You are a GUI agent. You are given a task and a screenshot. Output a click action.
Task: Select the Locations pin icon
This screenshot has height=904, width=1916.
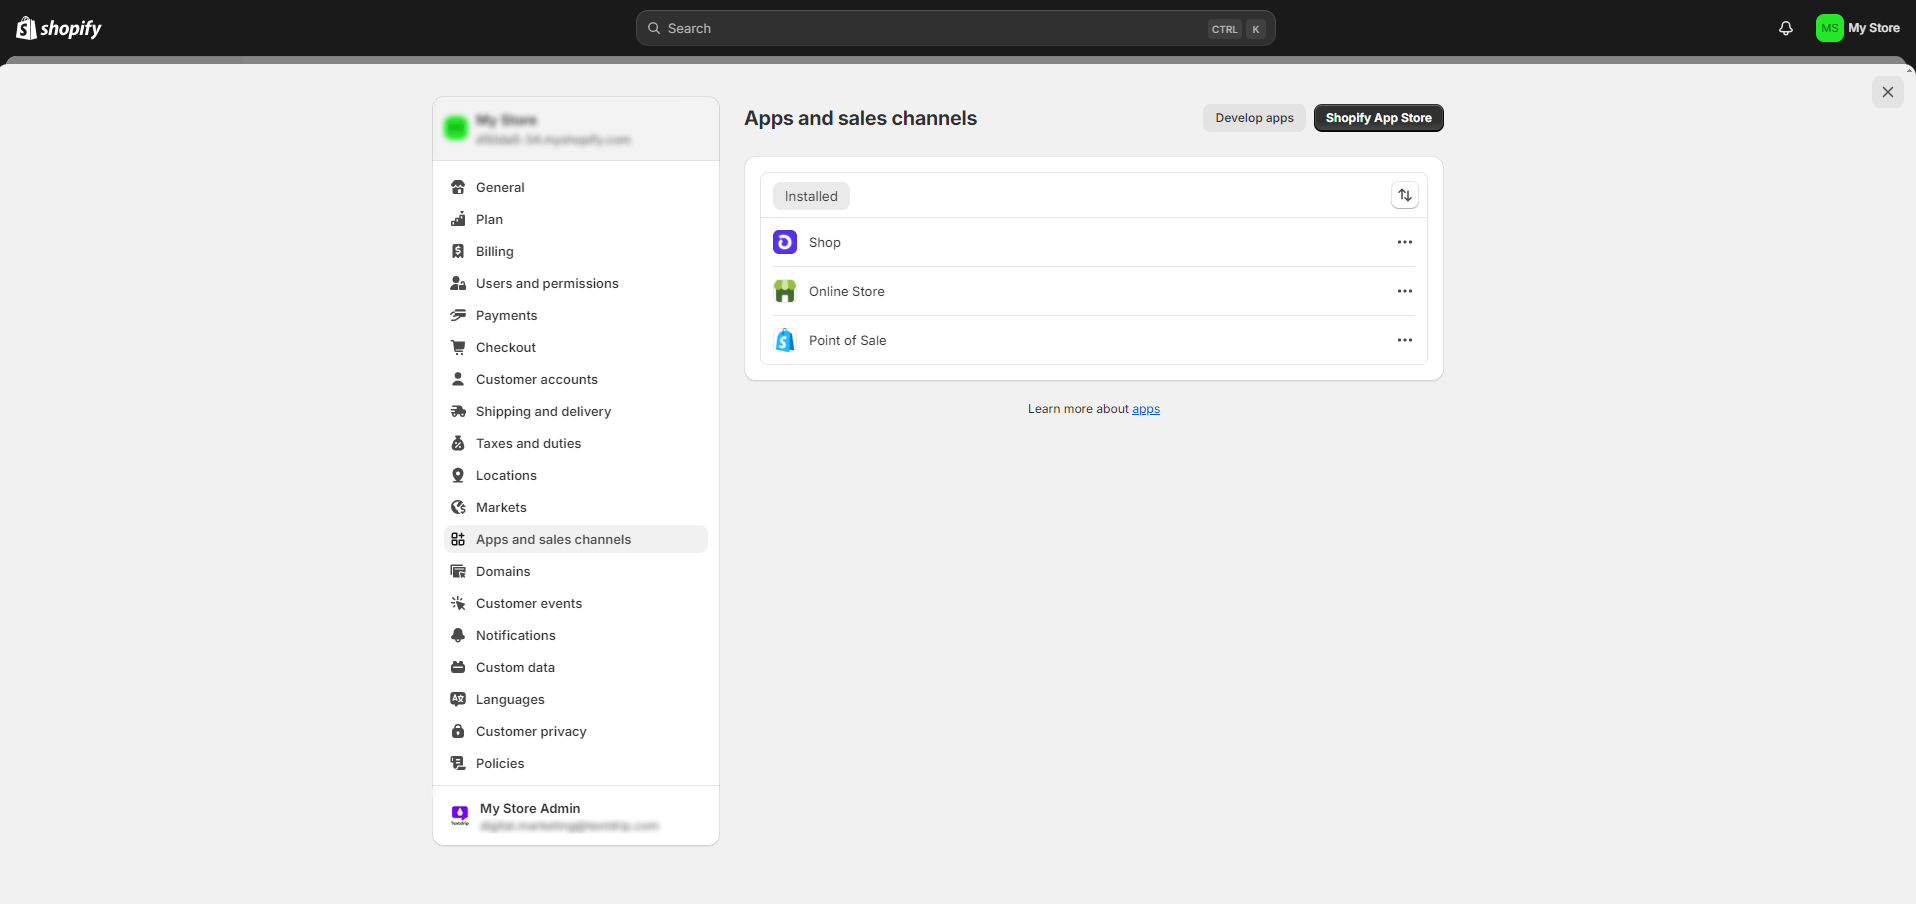tap(458, 475)
